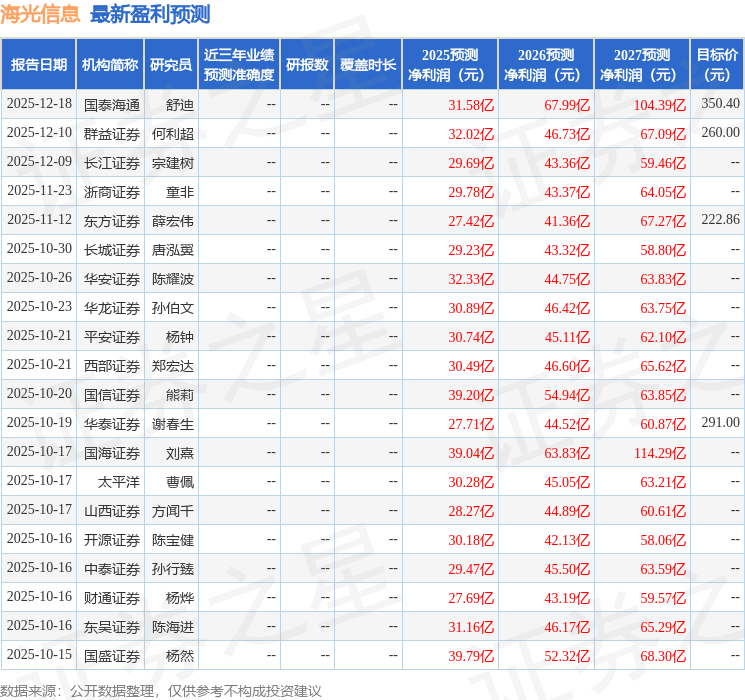Click institution name 东方证券
745x700 pixels.
[x=112, y=221]
